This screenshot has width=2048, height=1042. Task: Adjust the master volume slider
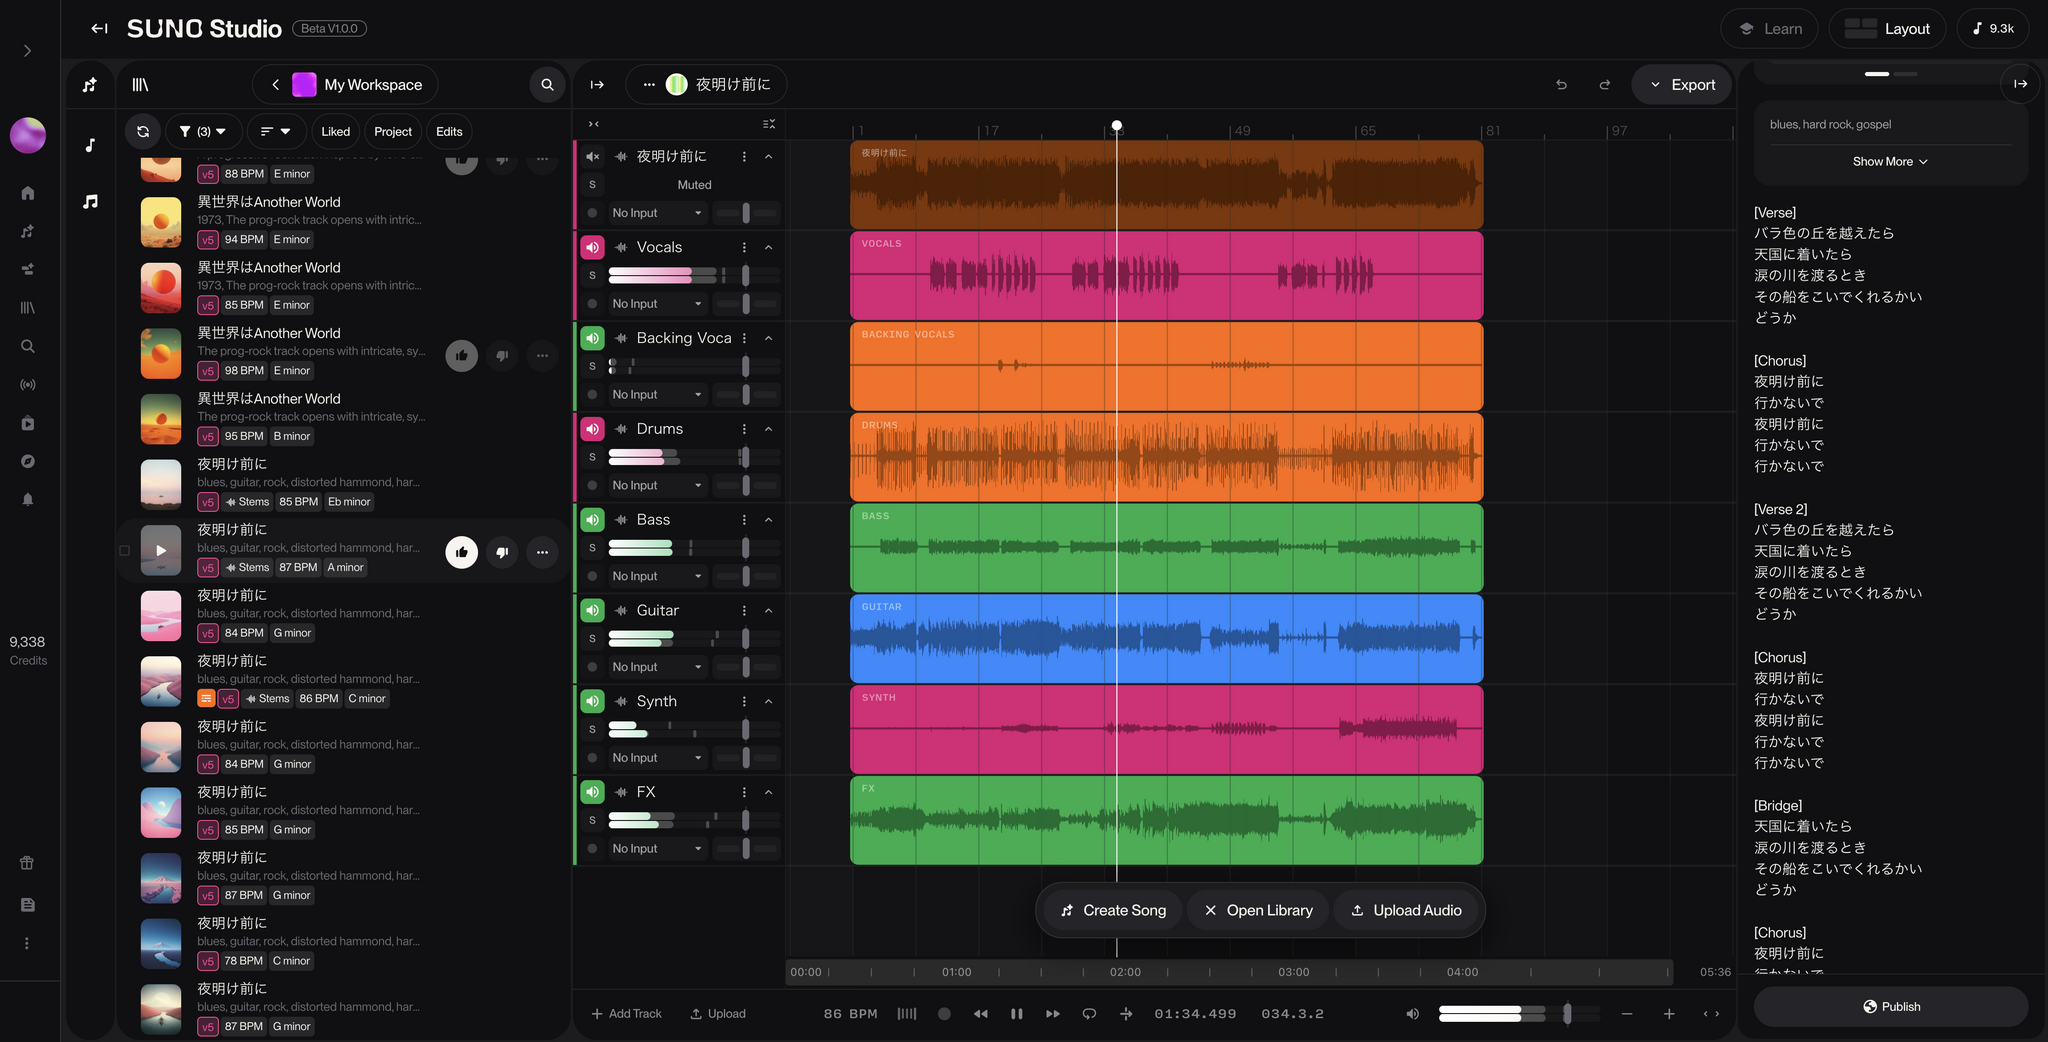1500,1014
